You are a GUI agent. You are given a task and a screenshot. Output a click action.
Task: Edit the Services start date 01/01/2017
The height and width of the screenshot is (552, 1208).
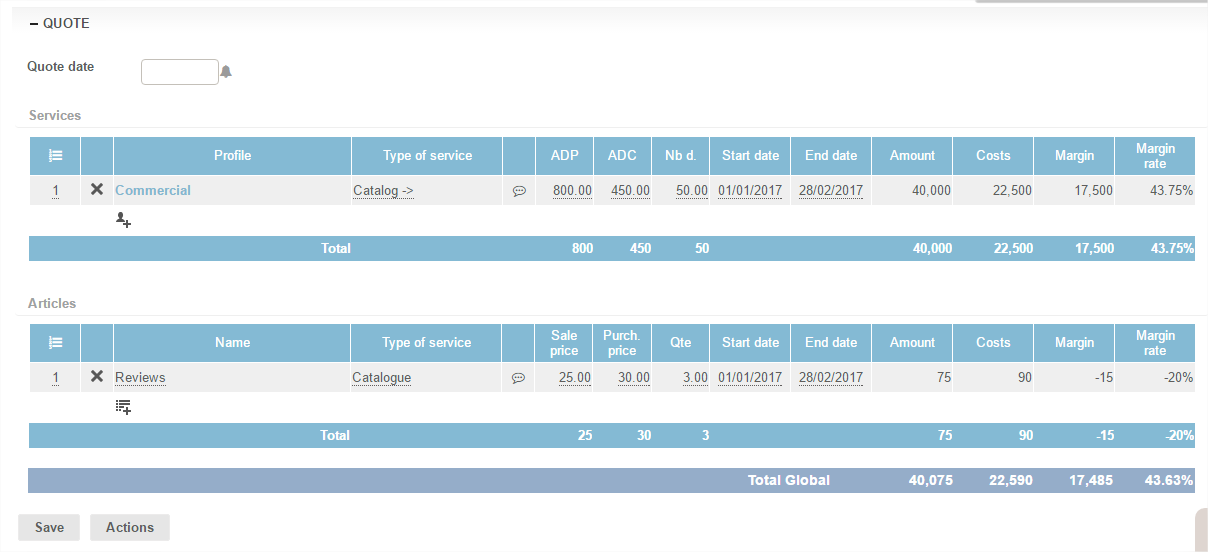[x=750, y=190]
